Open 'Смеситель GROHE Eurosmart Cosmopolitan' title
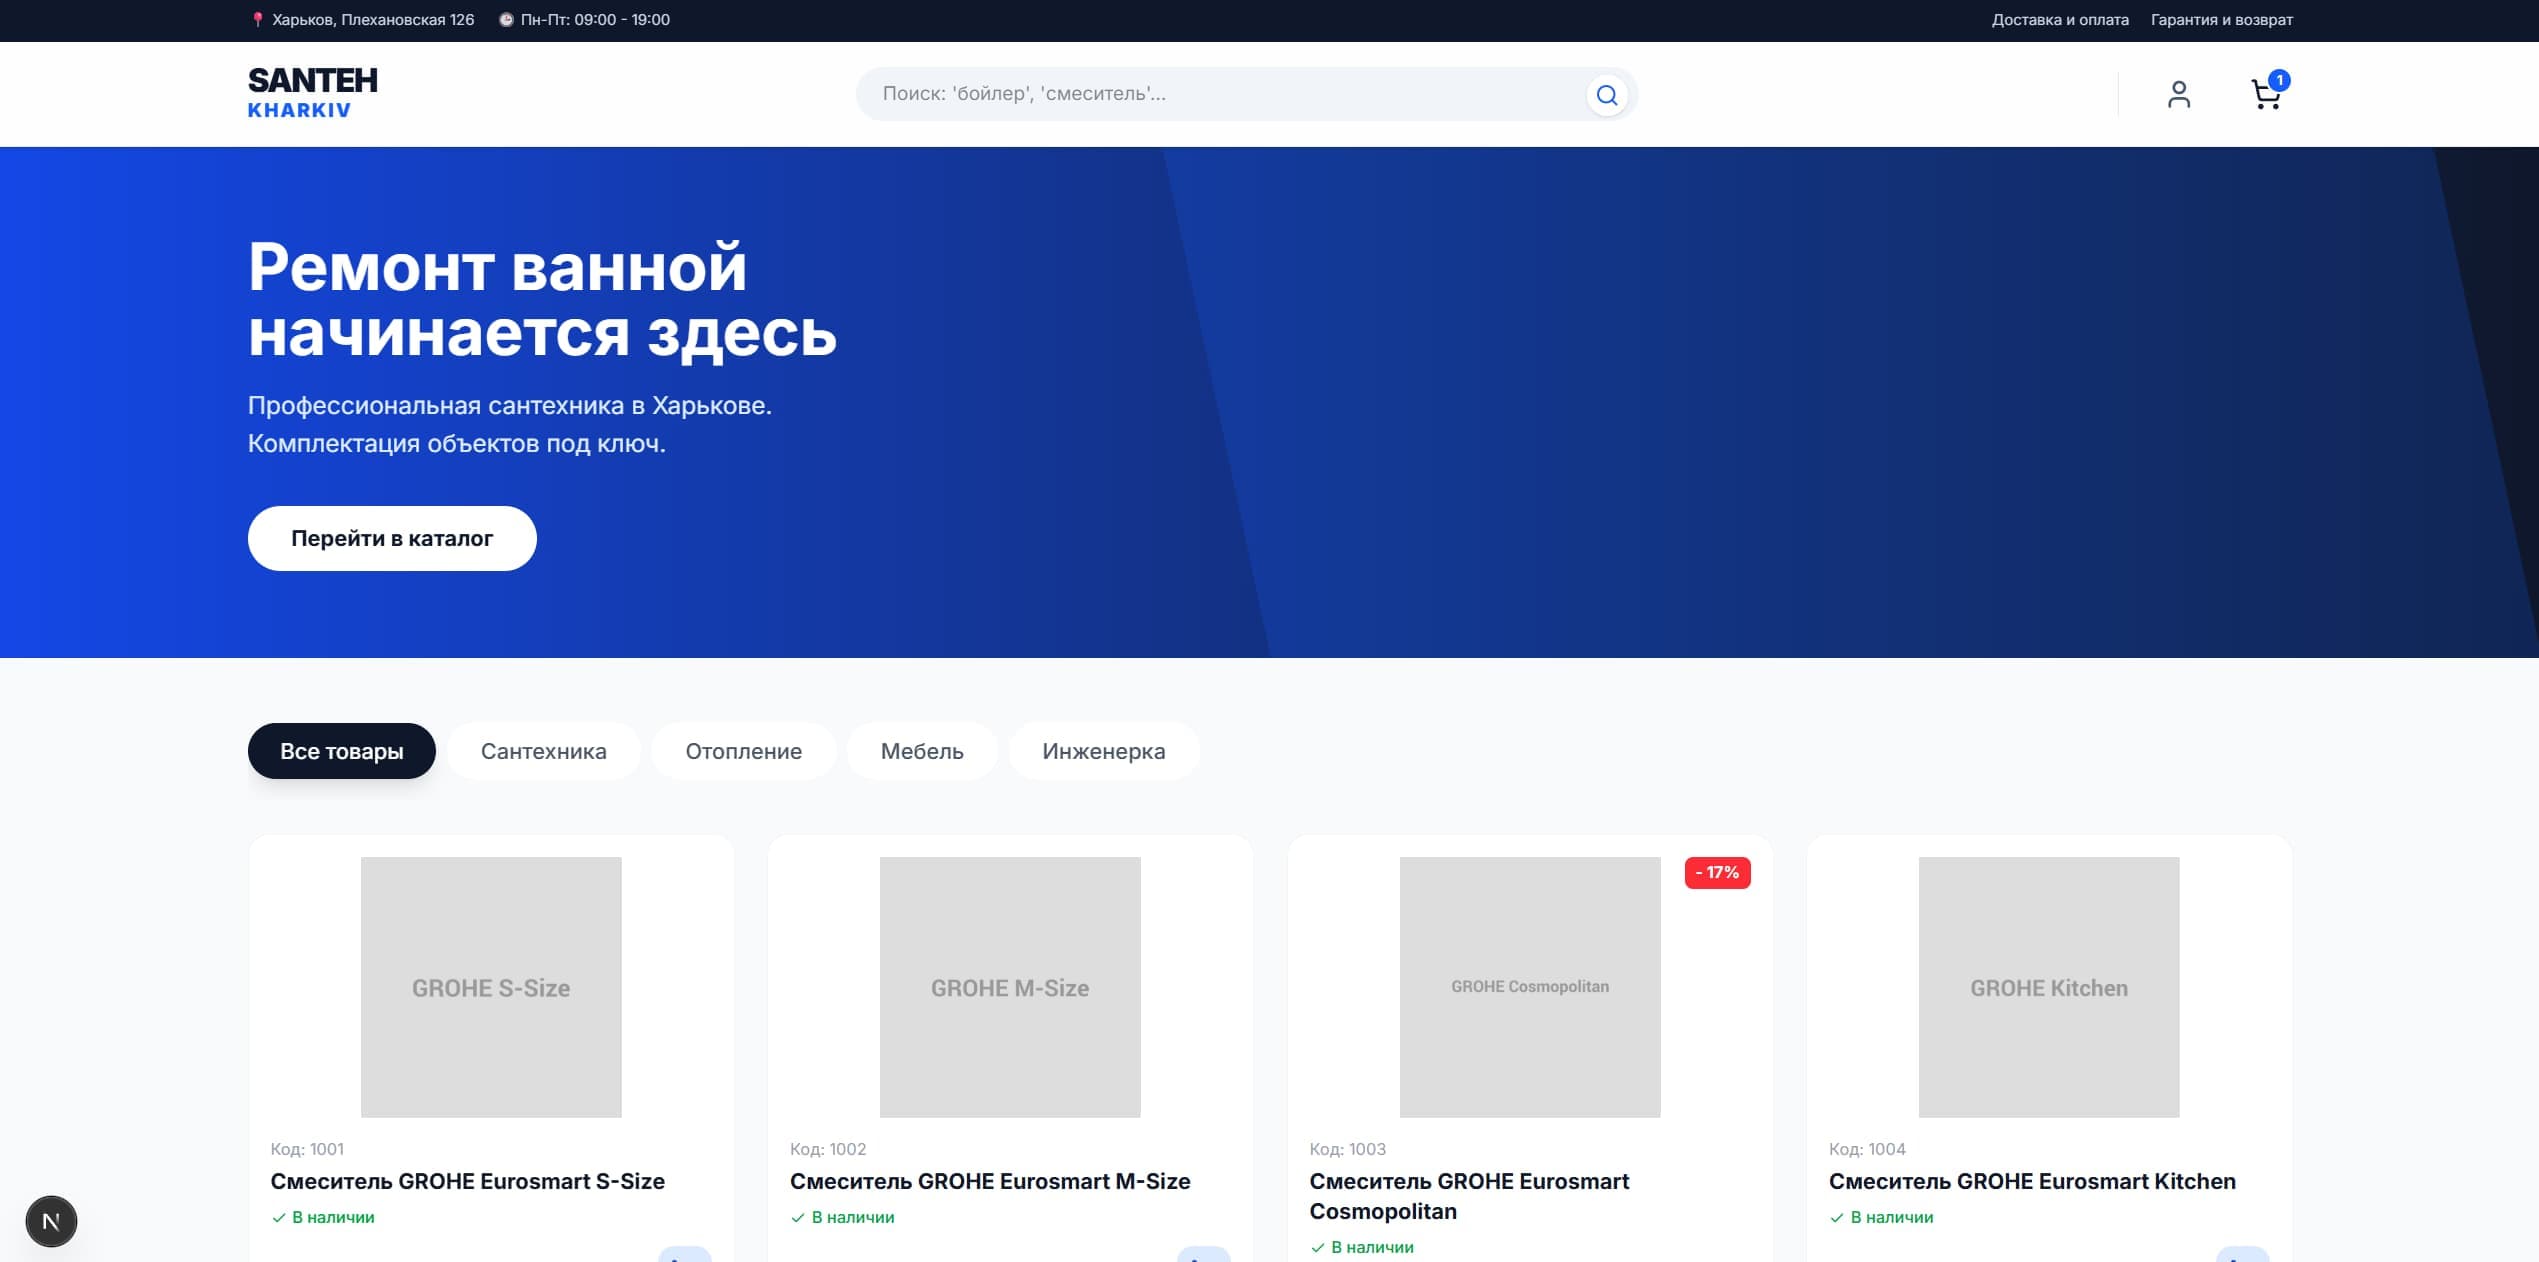2539x1262 pixels. point(1469,1196)
